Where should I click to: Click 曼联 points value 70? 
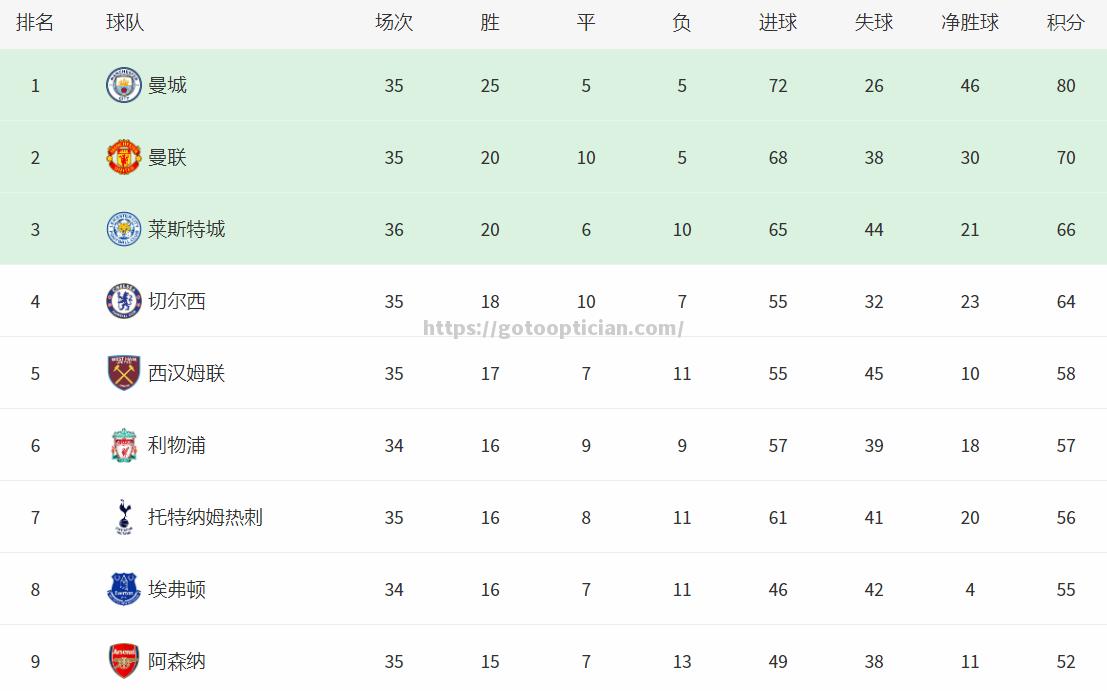coord(1066,157)
